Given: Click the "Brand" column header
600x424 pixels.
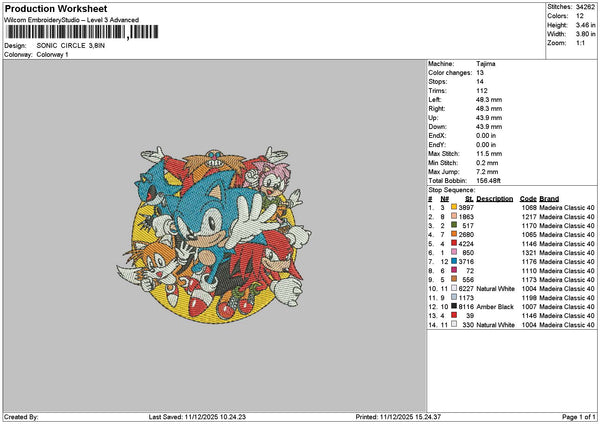Looking at the screenshot, I should click(549, 199).
